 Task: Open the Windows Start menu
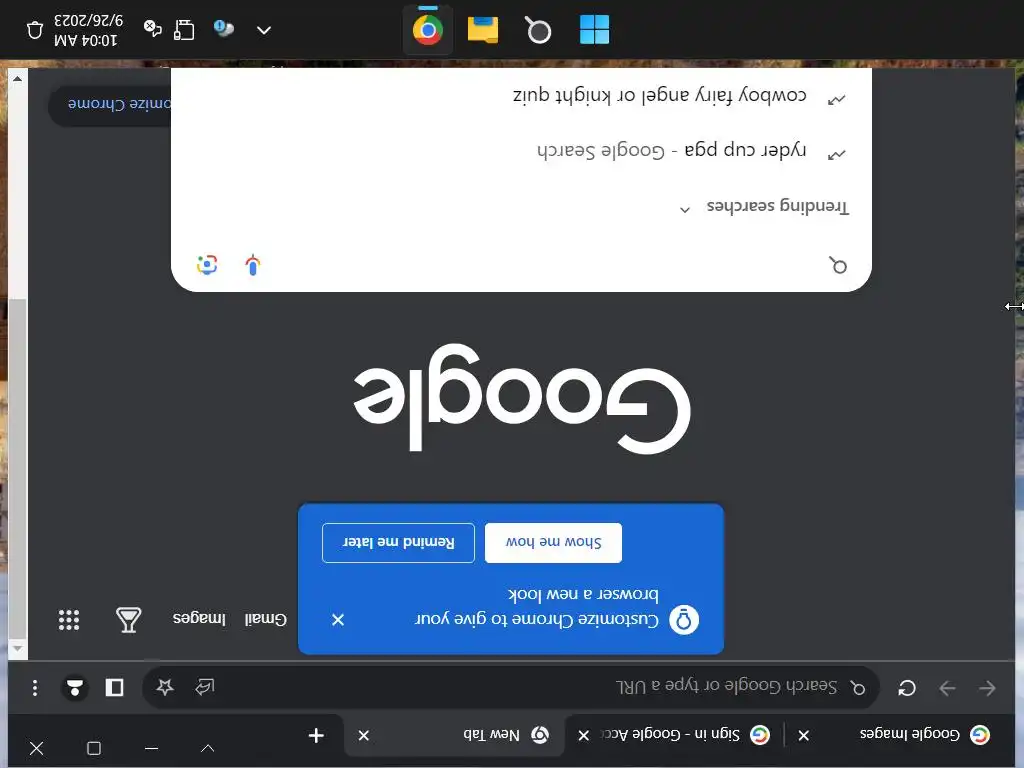pos(594,29)
